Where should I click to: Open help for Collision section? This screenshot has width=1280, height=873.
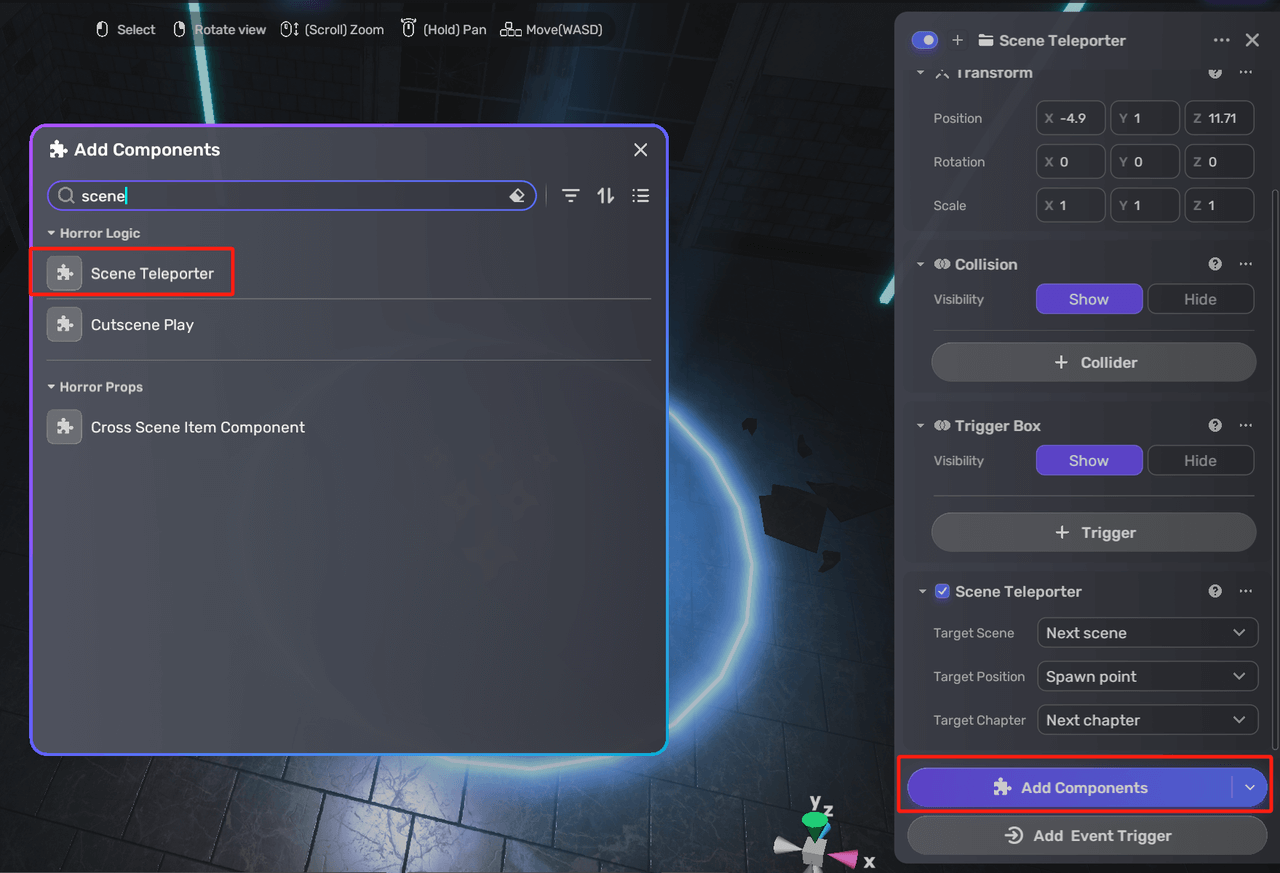1215,264
